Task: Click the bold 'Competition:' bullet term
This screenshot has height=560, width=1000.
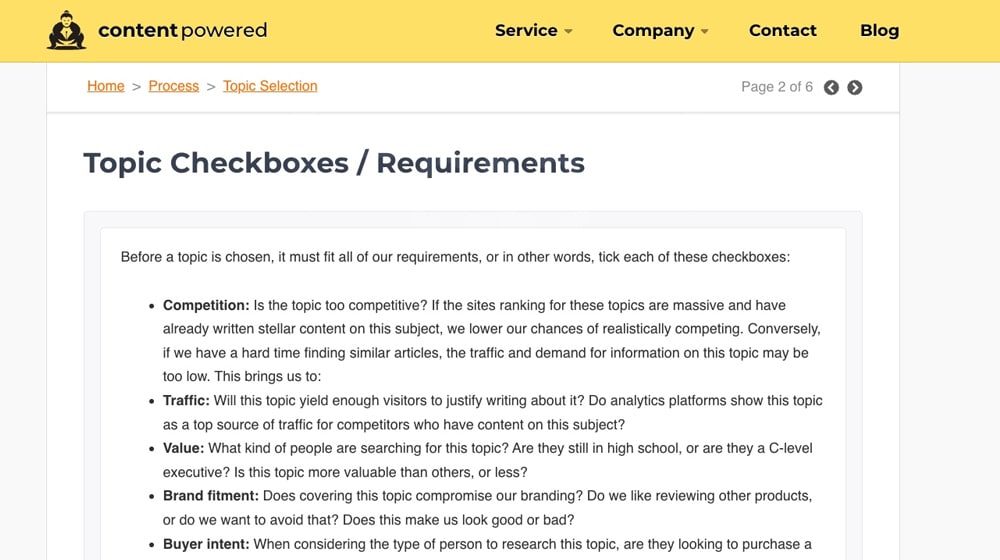Action: (x=206, y=305)
